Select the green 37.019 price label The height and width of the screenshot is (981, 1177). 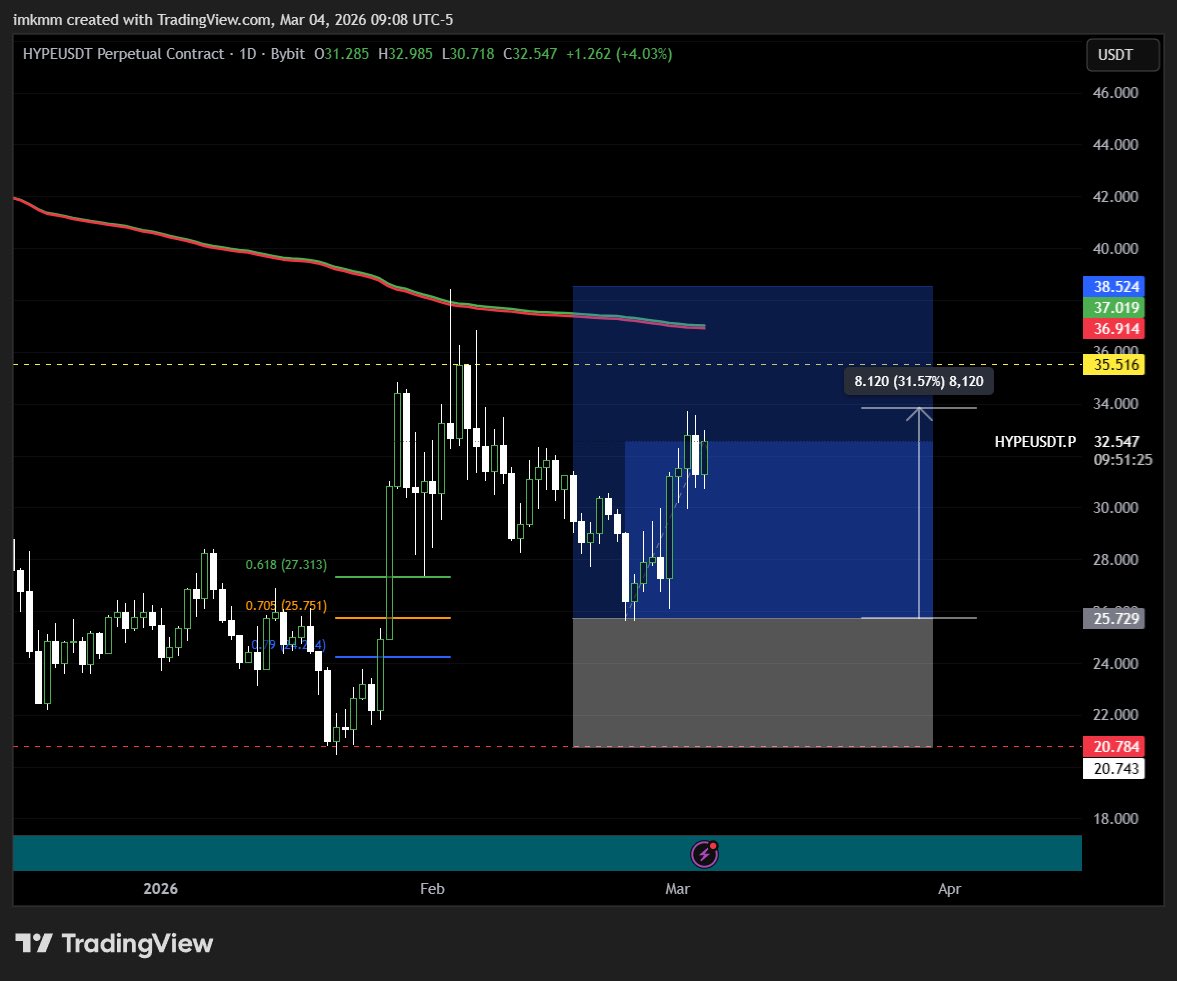point(1114,308)
